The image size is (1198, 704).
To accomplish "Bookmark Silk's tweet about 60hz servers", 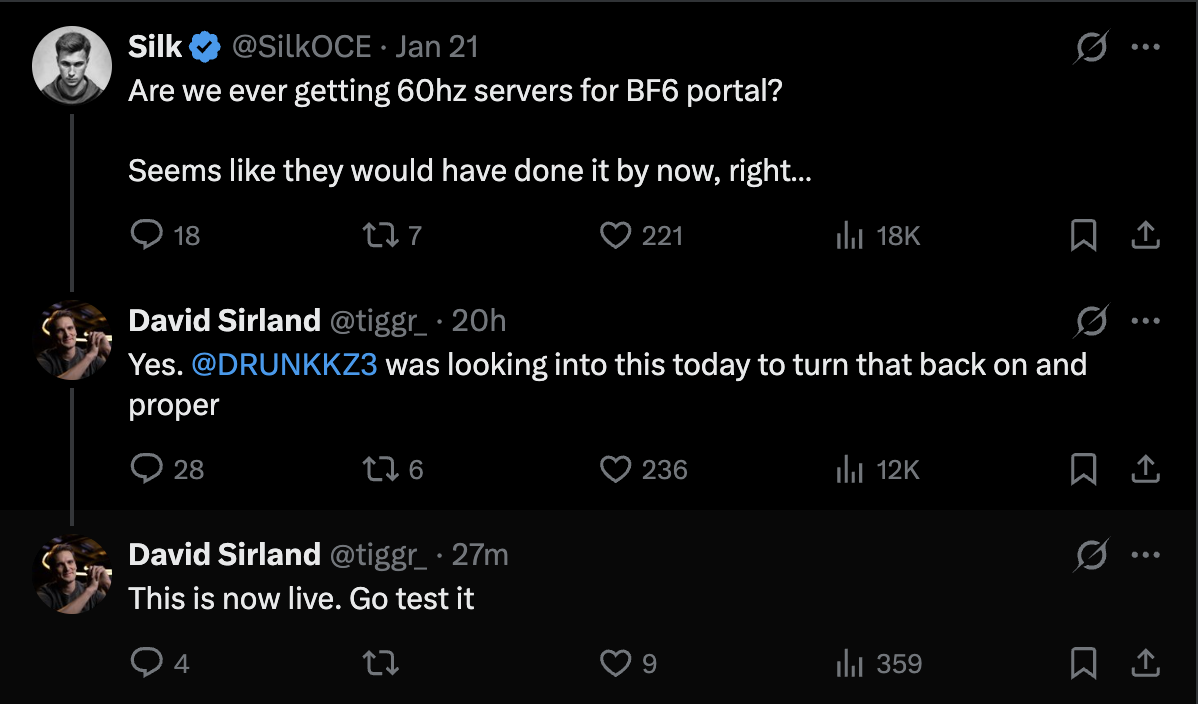I will 1084,235.
